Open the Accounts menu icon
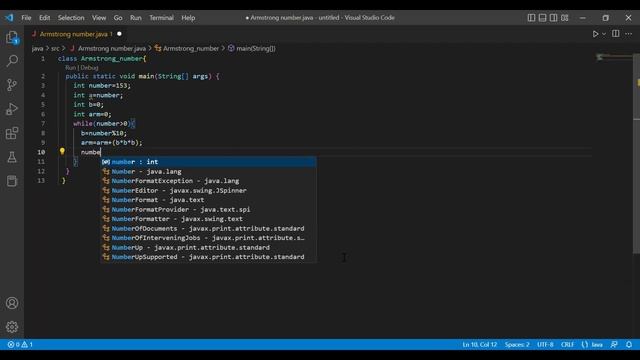The width and height of the screenshot is (640, 360). pos(12,303)
